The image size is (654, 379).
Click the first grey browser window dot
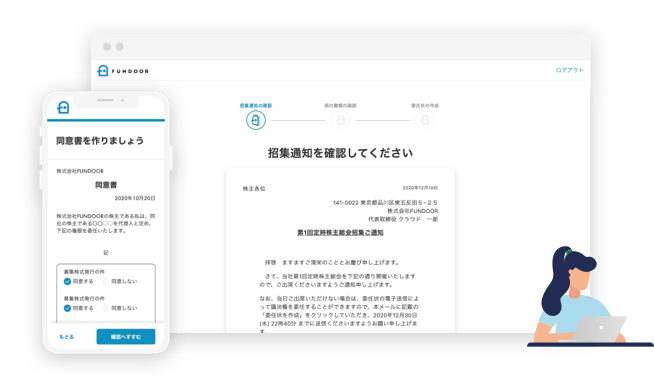(x=107, y=47)
